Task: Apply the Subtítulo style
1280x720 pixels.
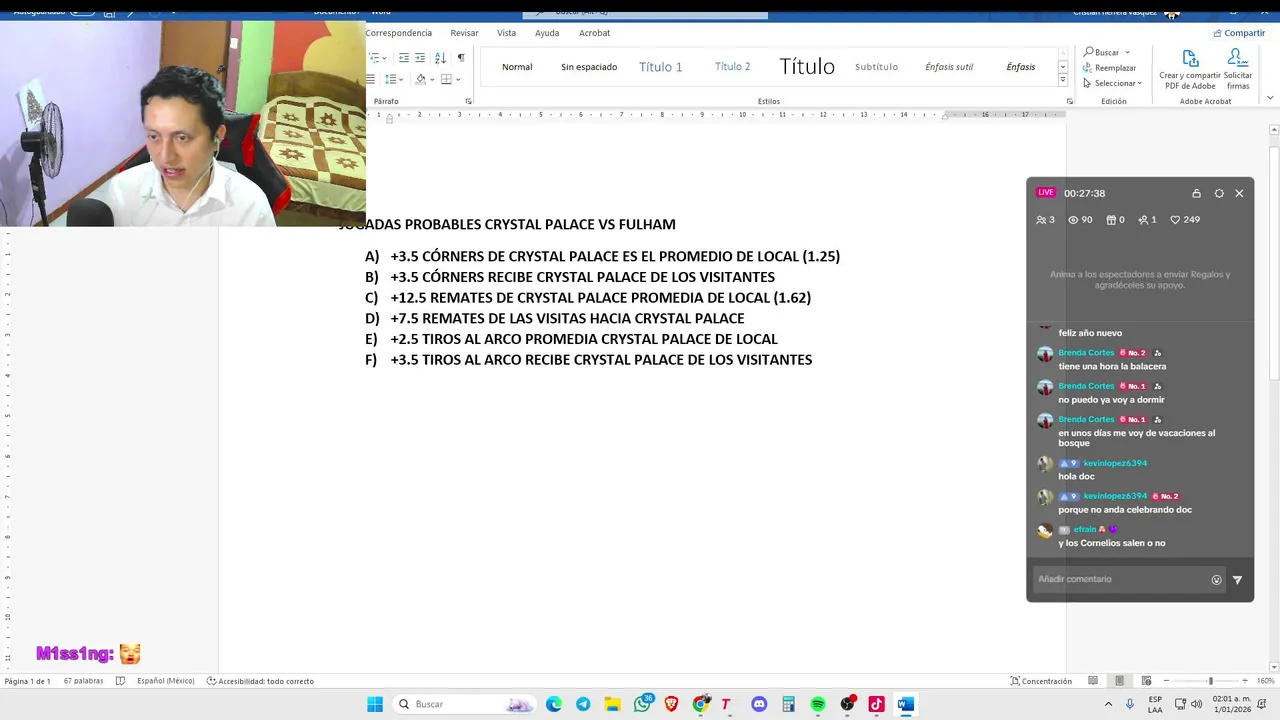Action: 876,67
